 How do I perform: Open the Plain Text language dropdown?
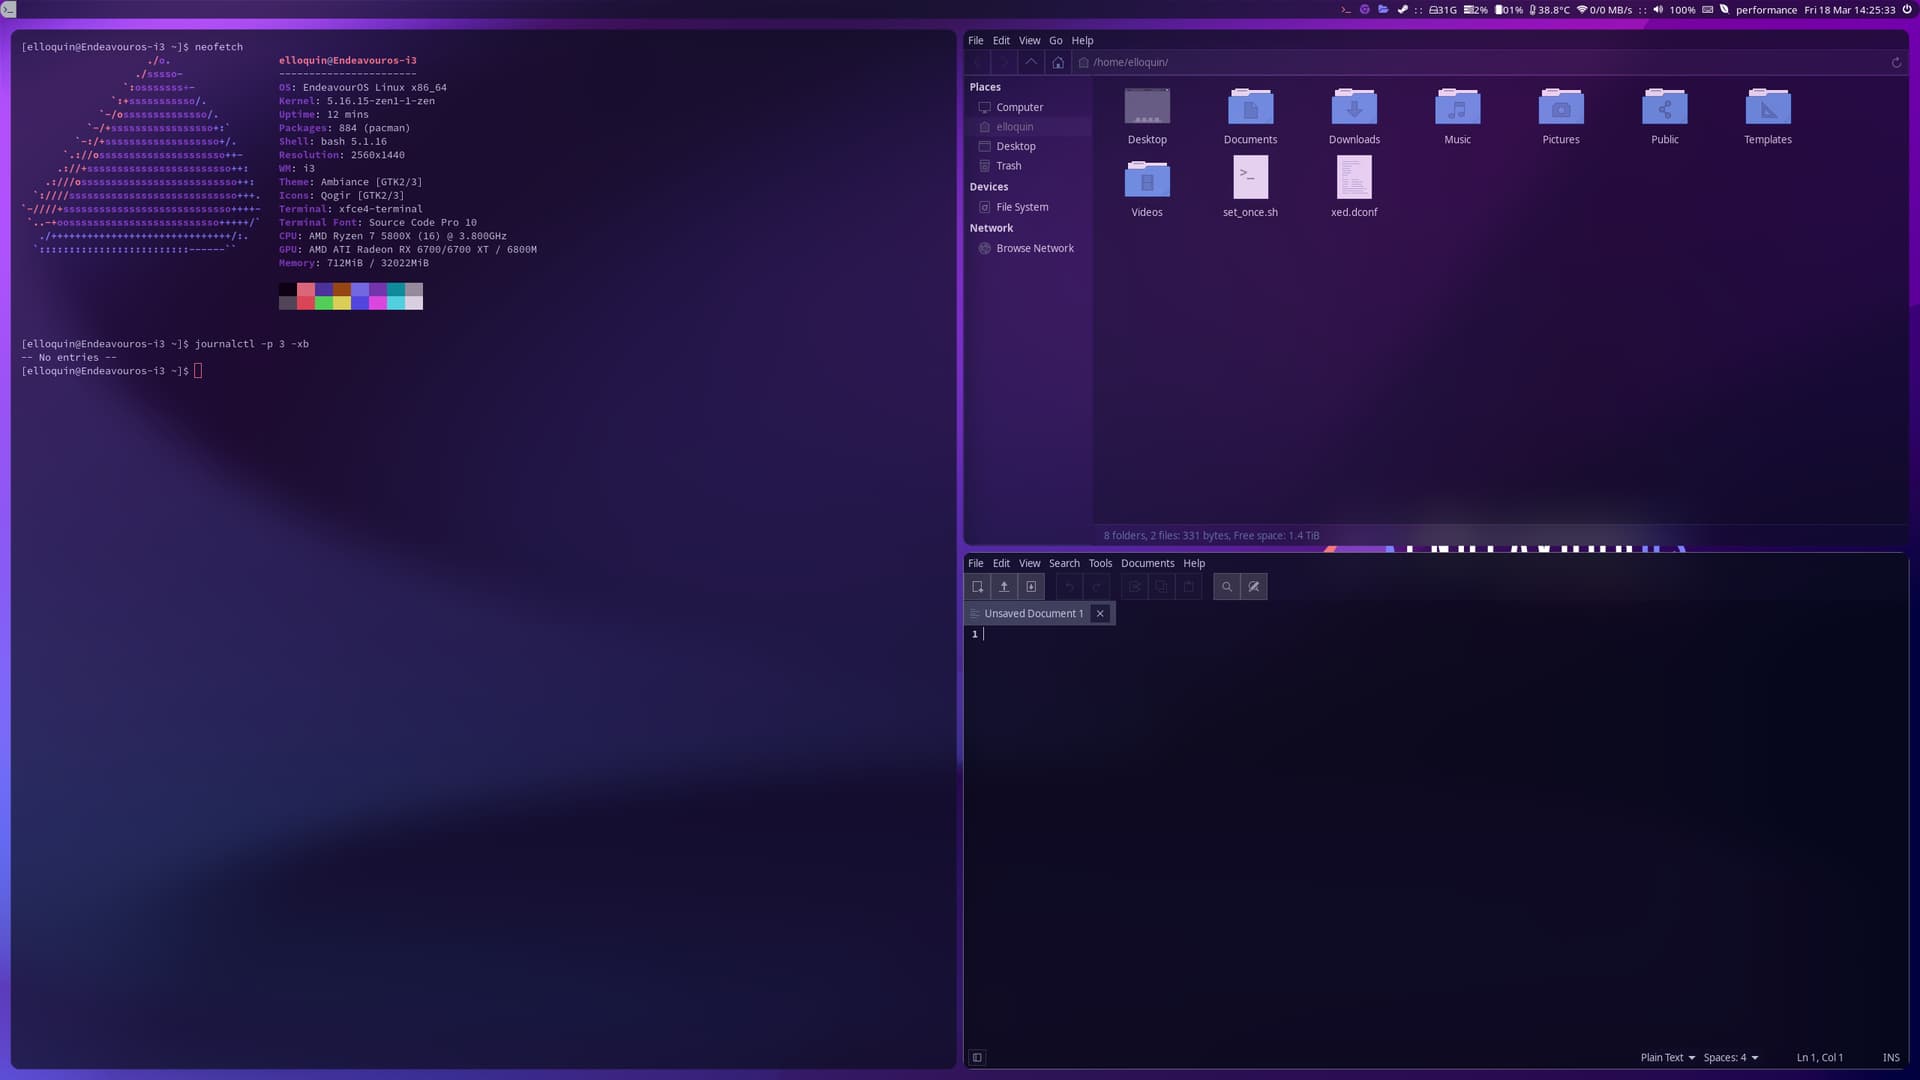(1667, 1057)
